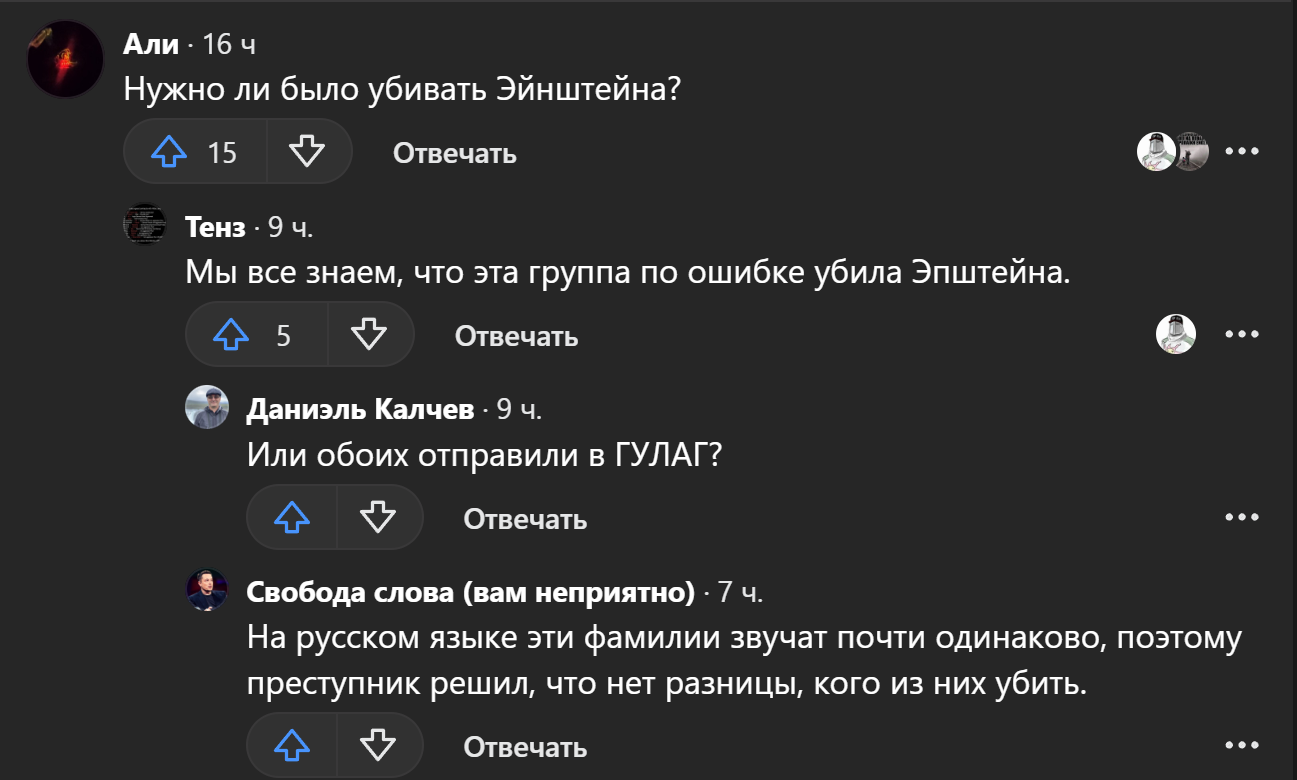The image size is (1297, 780).
Task: Upvote the Свобода слова comment
Action: coord(292,745)
